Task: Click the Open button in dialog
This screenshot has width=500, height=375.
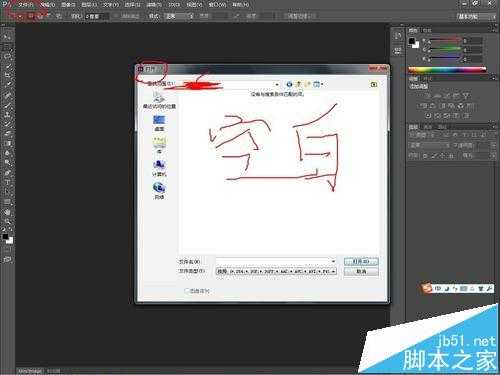Action: click(x=361, y=262)
